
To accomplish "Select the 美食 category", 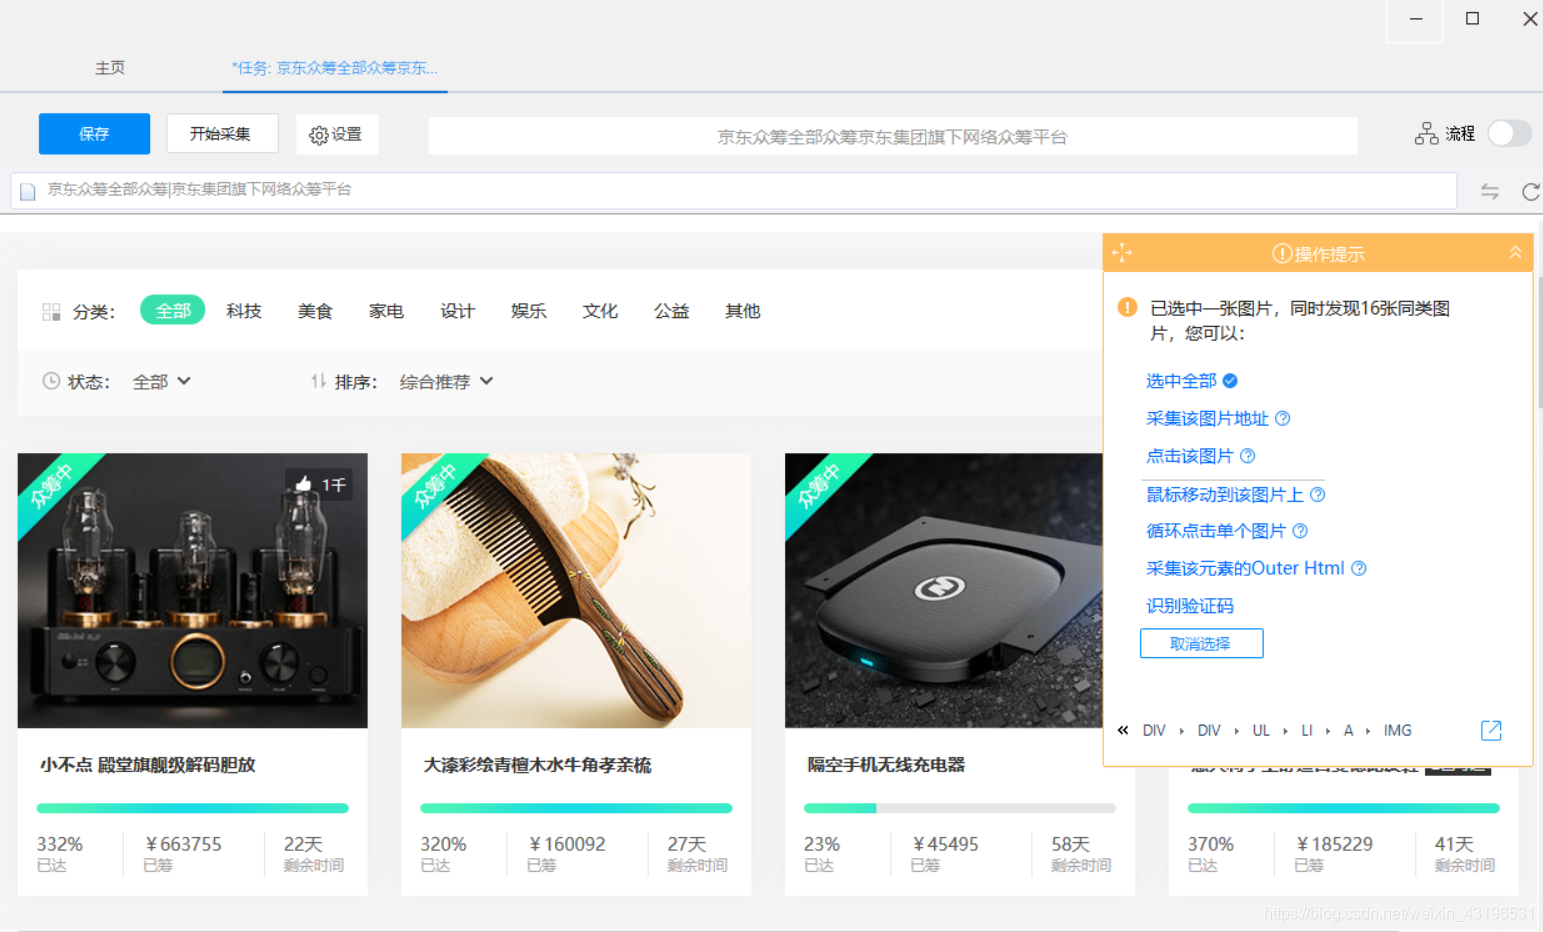I will [x=315, y=311].
